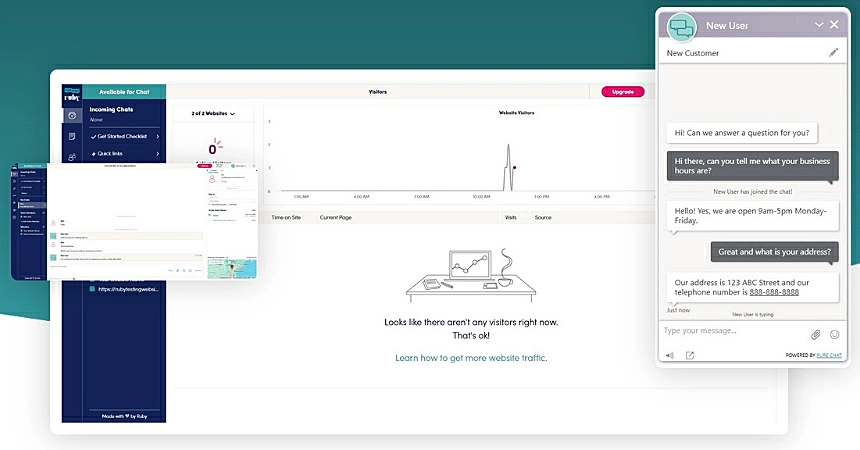
Task: Sort by the Source column
Action: click(543, 217)
